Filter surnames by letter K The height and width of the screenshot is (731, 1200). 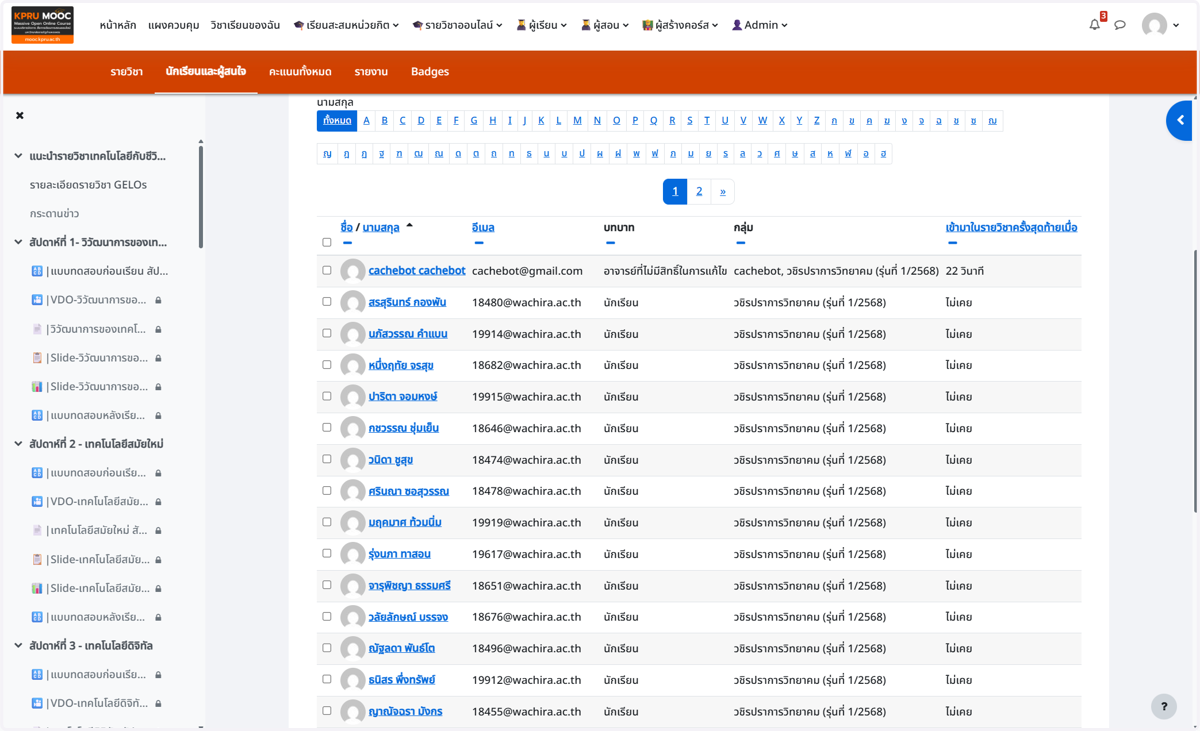click(x=541, y=121)
